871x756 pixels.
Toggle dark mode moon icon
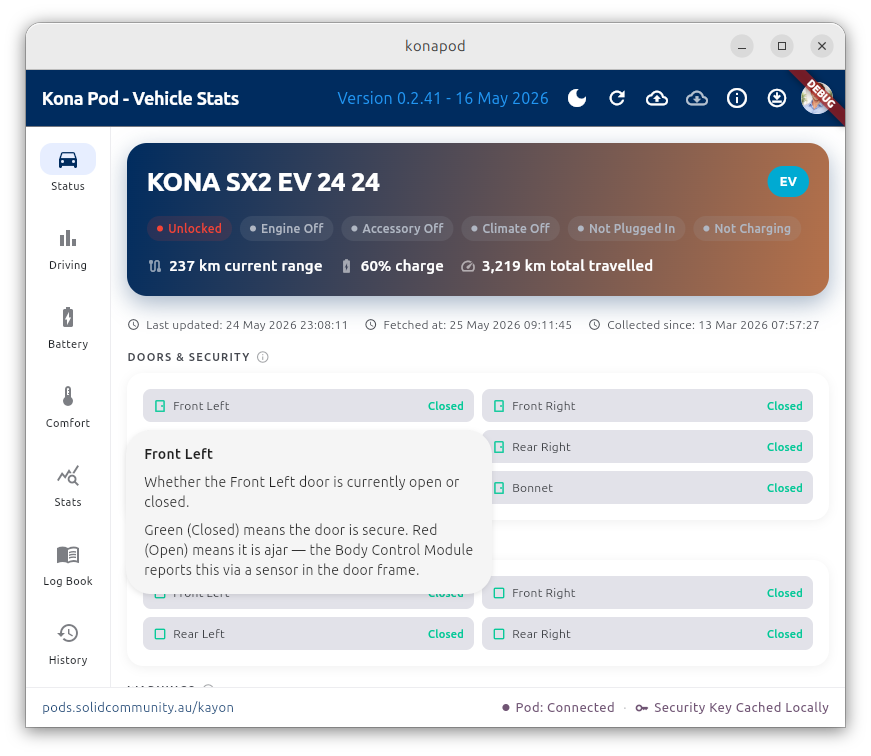click(577, 98)
